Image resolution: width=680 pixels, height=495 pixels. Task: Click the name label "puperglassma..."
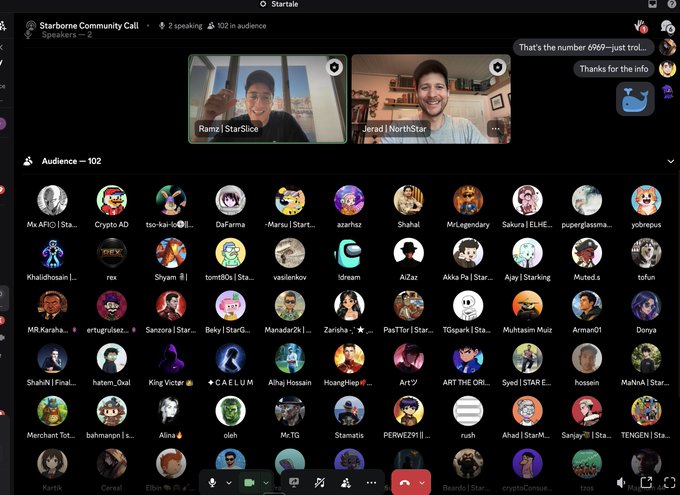(x=586, y=225)
